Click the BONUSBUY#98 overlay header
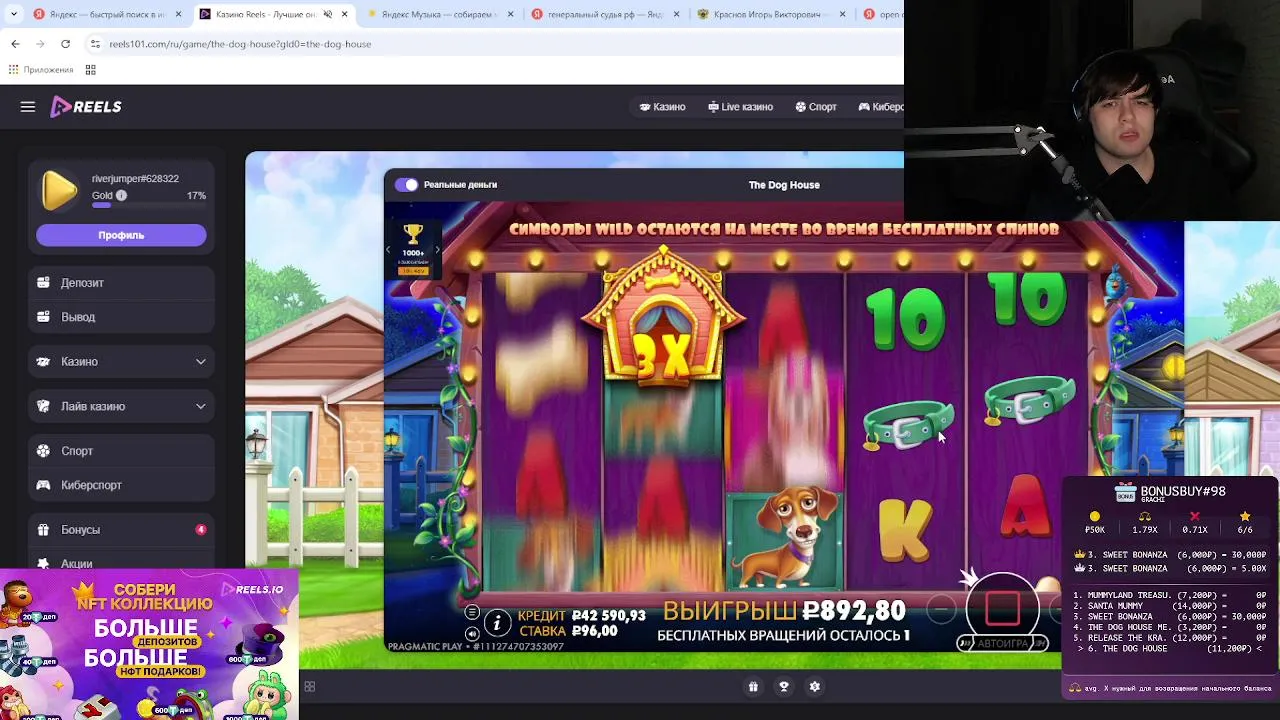 pyautogui.click(x=1170, y=492)
